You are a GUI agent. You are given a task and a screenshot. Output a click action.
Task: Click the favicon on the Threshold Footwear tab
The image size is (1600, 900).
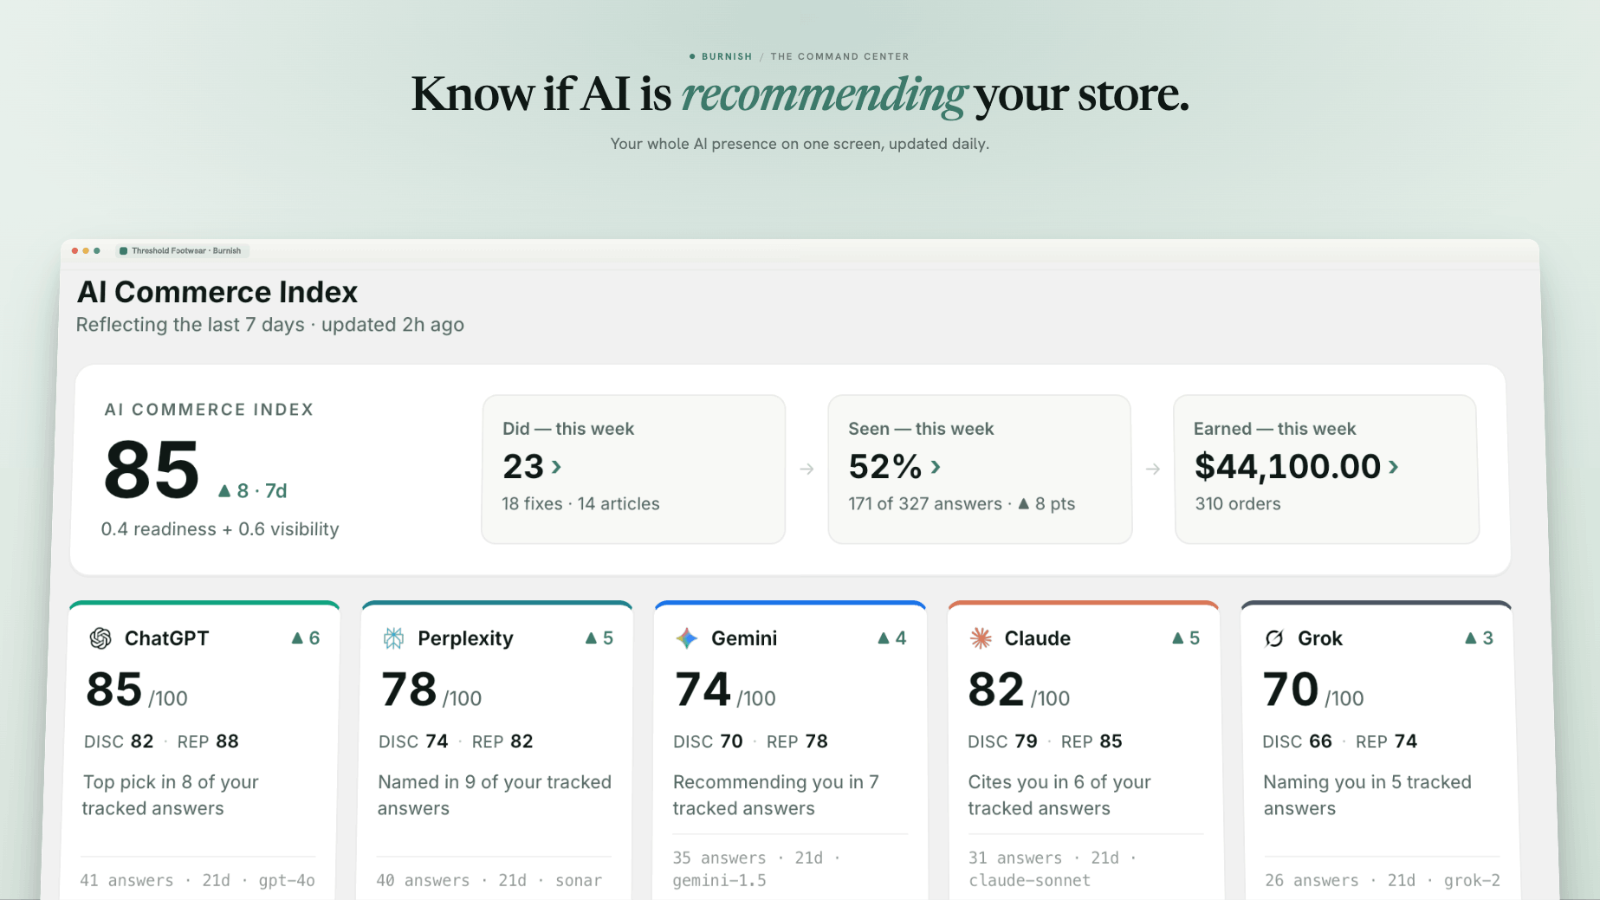click(x=123, y=251)
